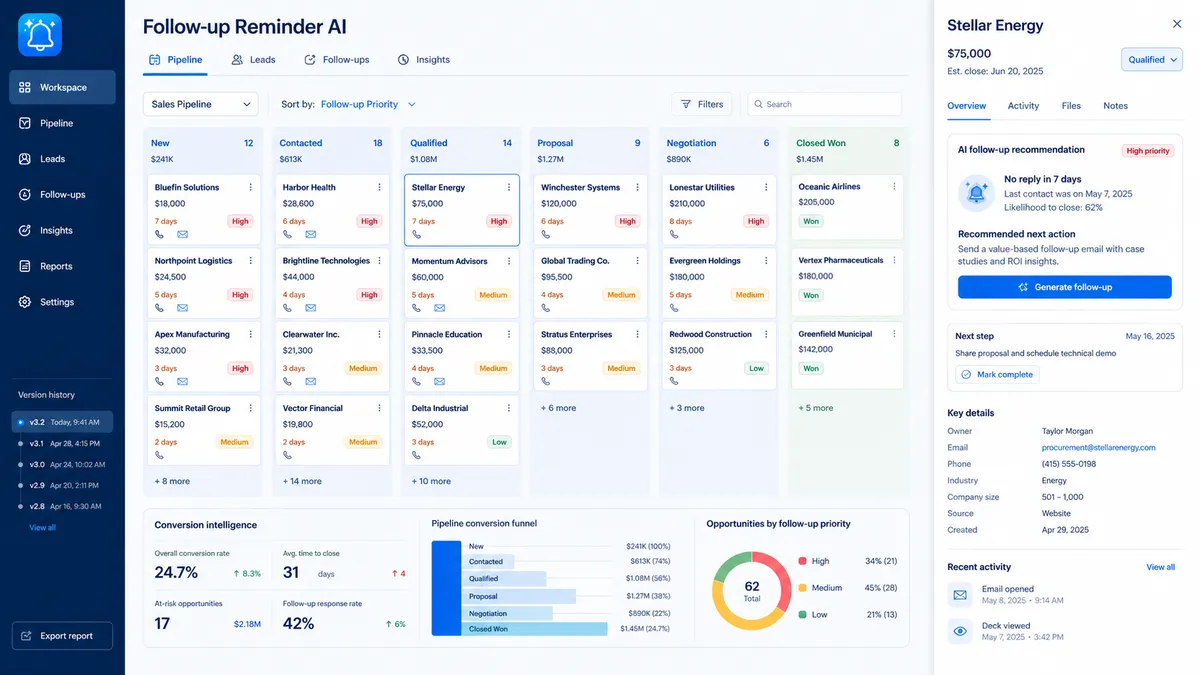Expand + 10 more in Qualified column
This screenshot has width=1200, height=675.
(431, 481)
